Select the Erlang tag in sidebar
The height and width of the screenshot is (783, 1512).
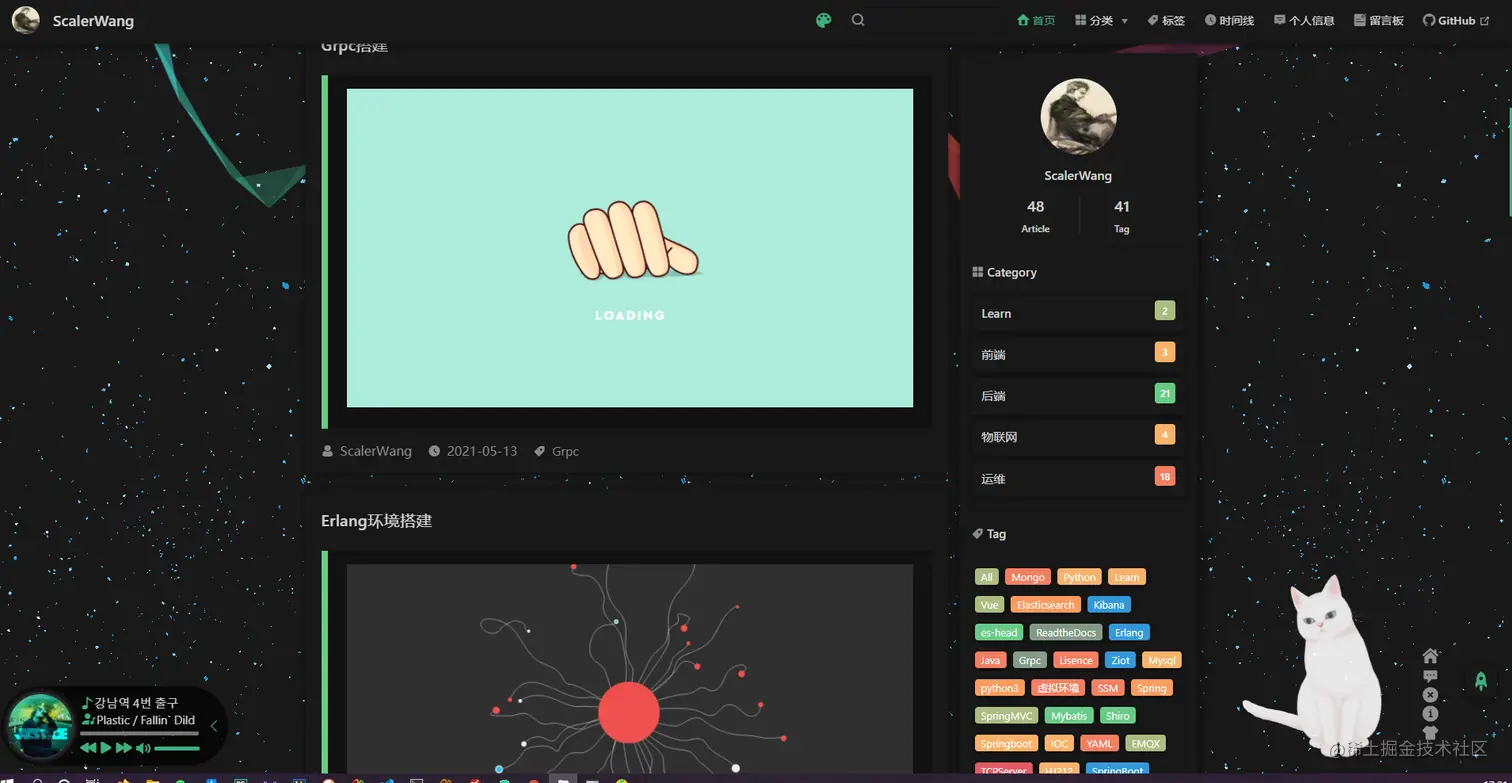pyautogui.click(x=1129, y=632)
